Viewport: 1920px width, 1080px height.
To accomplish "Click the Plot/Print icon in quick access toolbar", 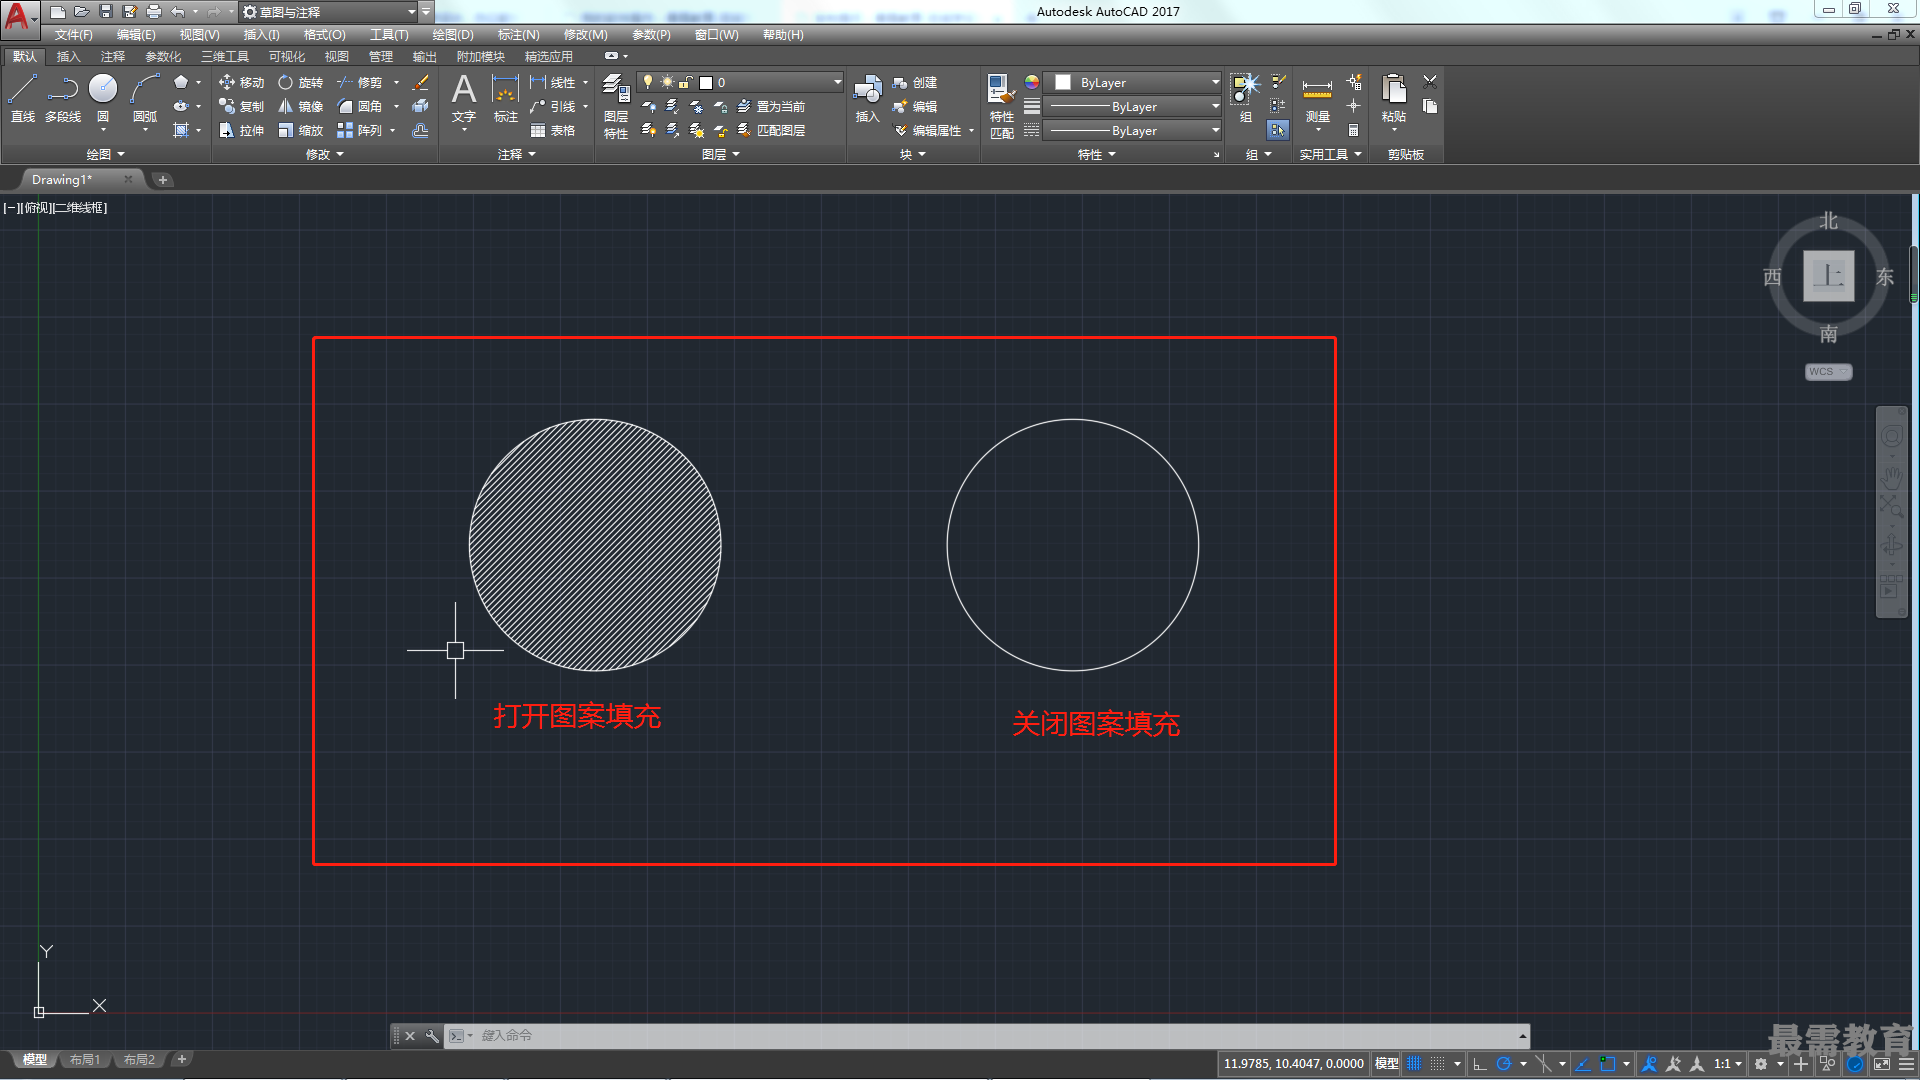I will (154, 12).
